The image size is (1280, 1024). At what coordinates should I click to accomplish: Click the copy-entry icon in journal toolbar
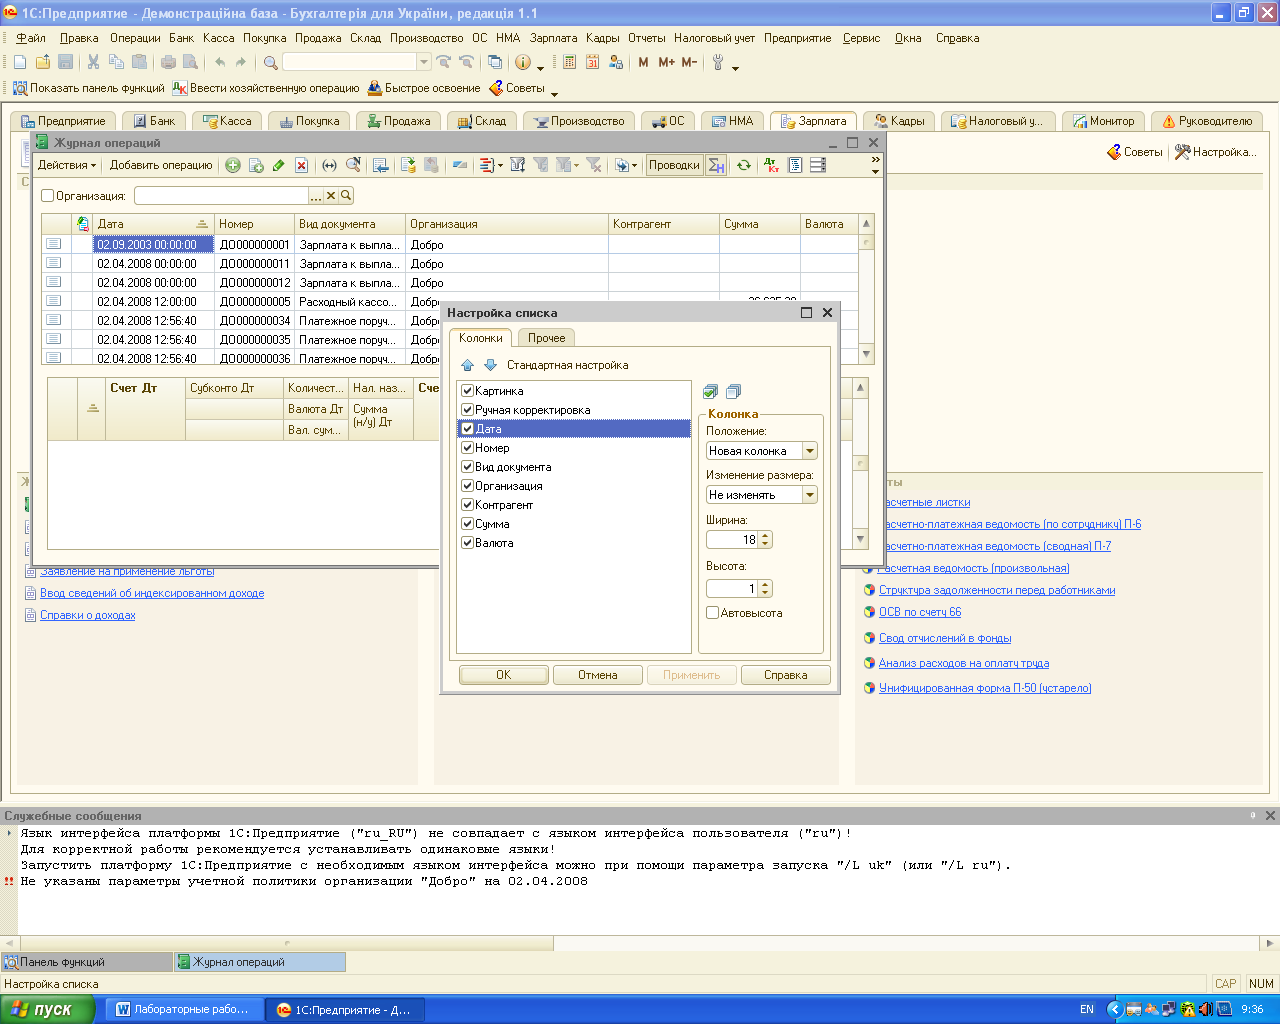point(256,165)
